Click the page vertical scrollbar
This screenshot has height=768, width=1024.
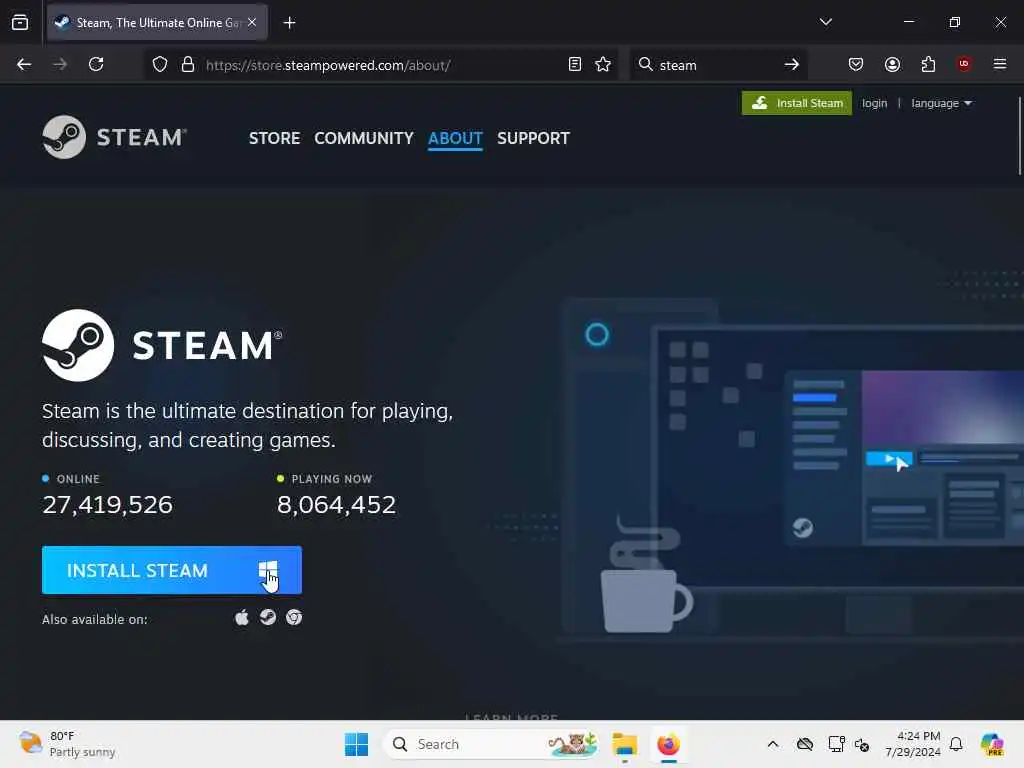(x=1019, y=136)
